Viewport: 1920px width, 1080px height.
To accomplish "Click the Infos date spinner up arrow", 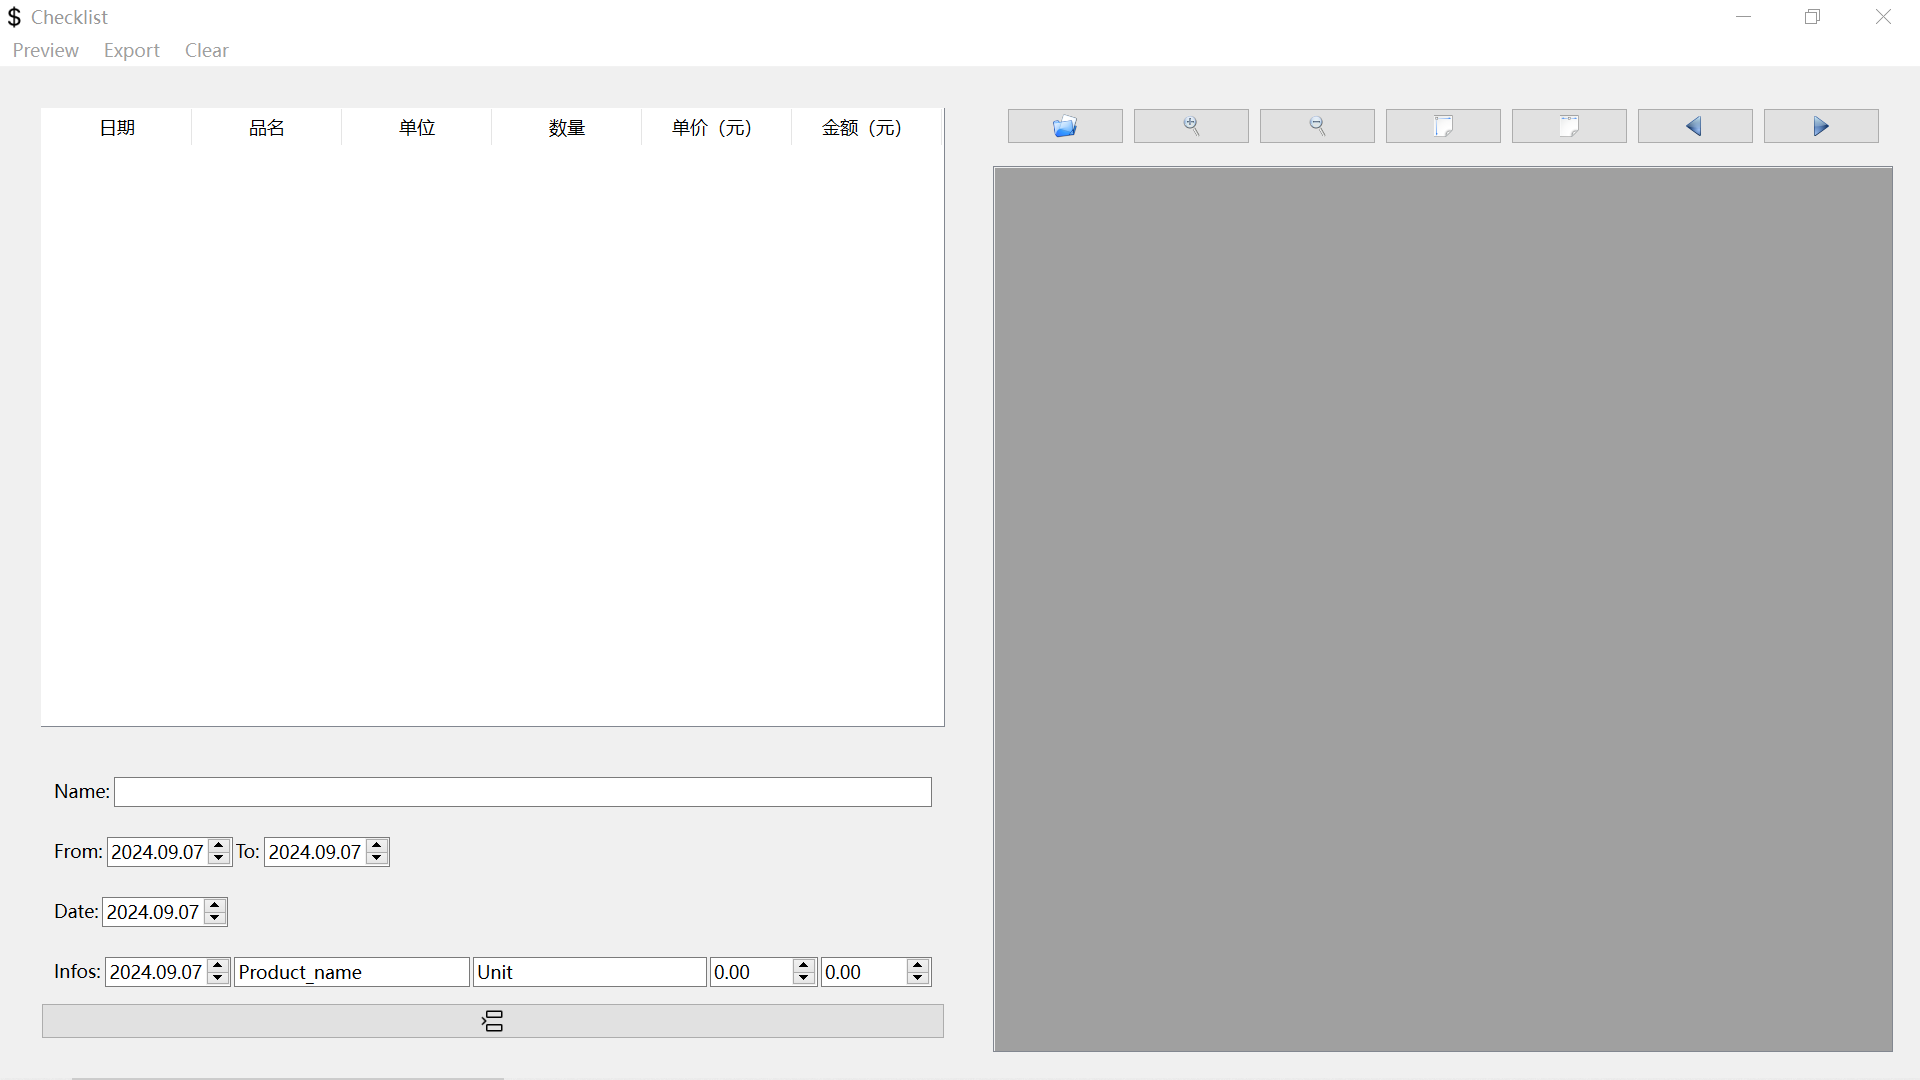I will (x=218, y=965).
